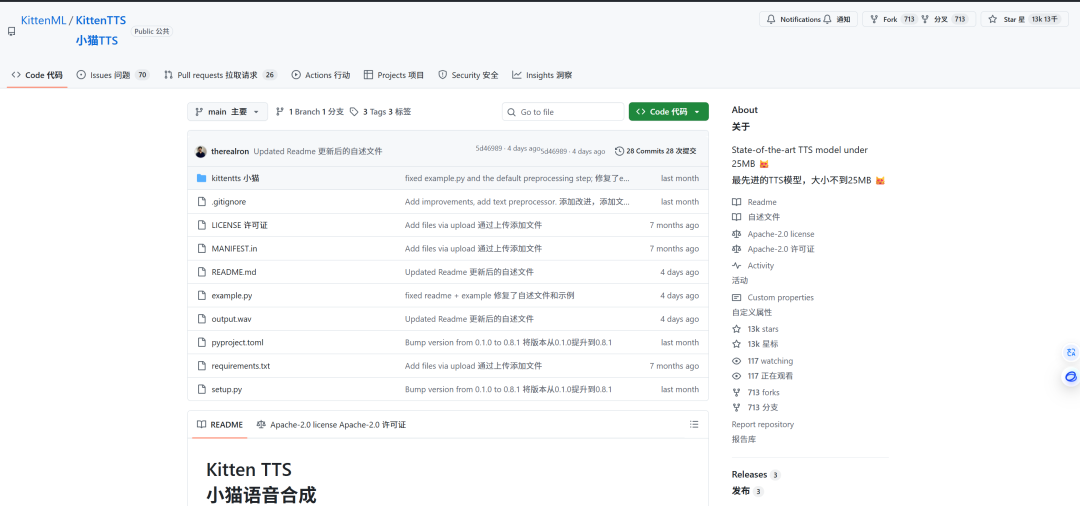Expand the green Code dropdown button

[668, 112]
